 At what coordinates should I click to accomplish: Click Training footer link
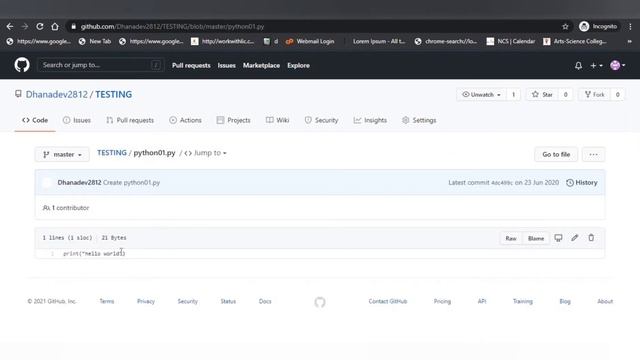523,301
